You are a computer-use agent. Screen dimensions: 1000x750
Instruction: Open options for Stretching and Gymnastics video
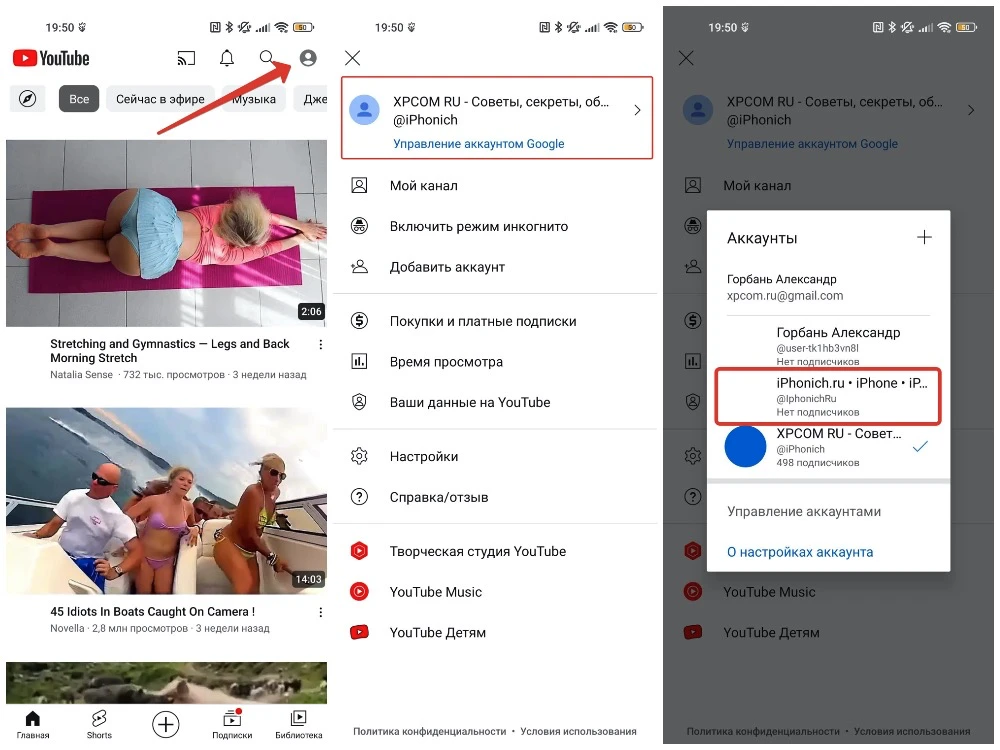[320, 345]
